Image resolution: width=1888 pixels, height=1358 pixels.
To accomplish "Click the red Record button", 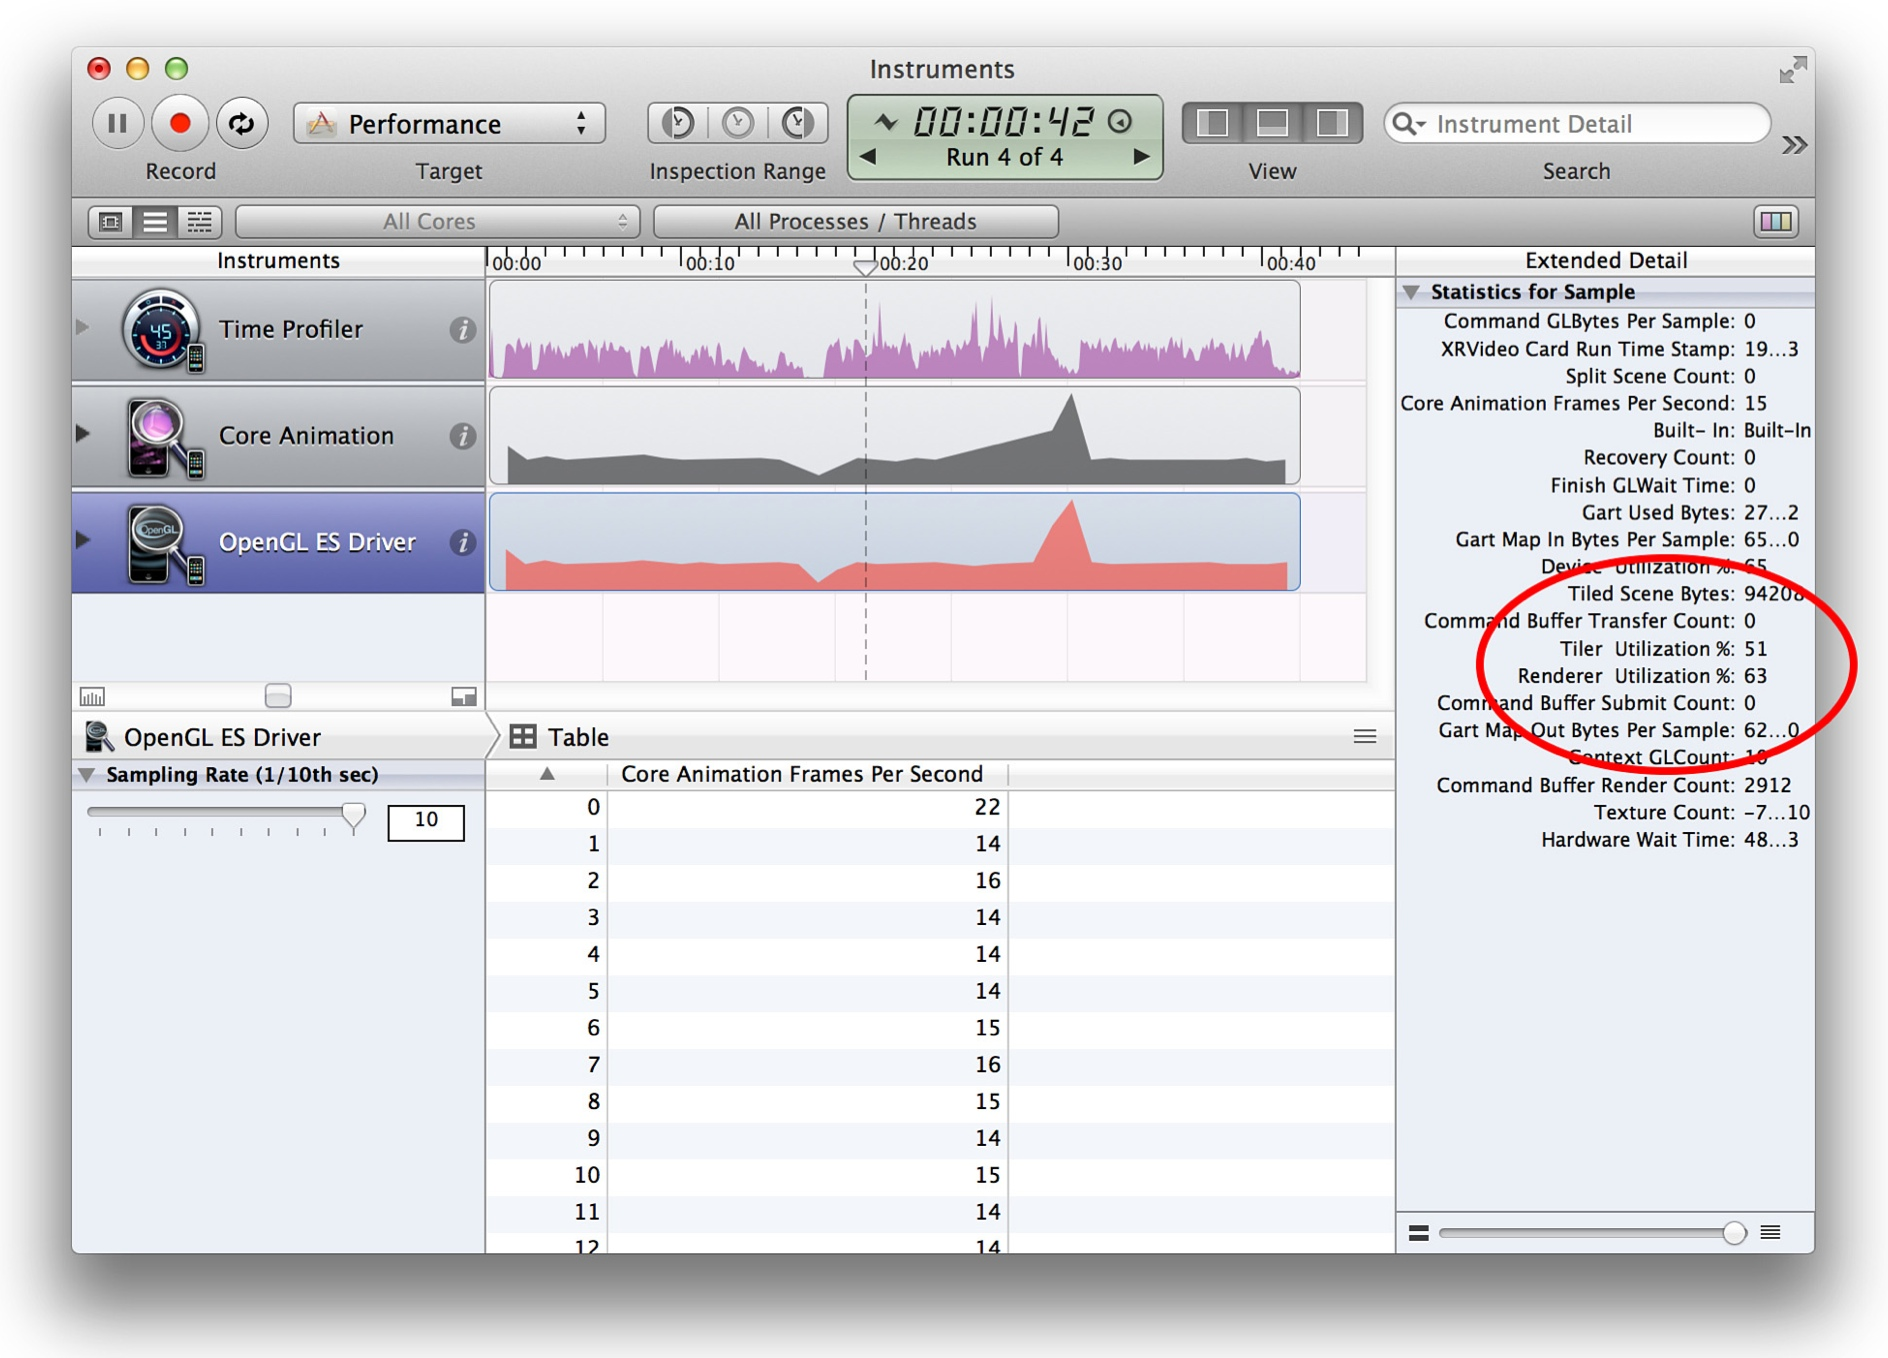I will 179,123.
